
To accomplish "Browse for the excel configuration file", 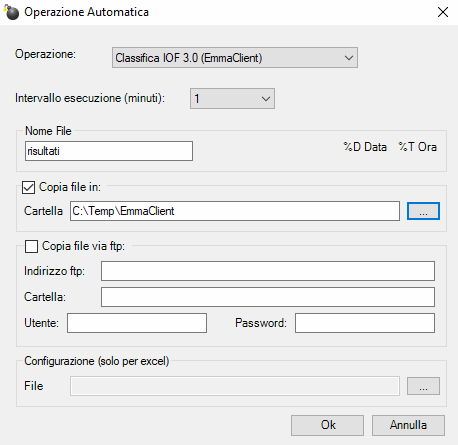I will (x=423, y=386).
